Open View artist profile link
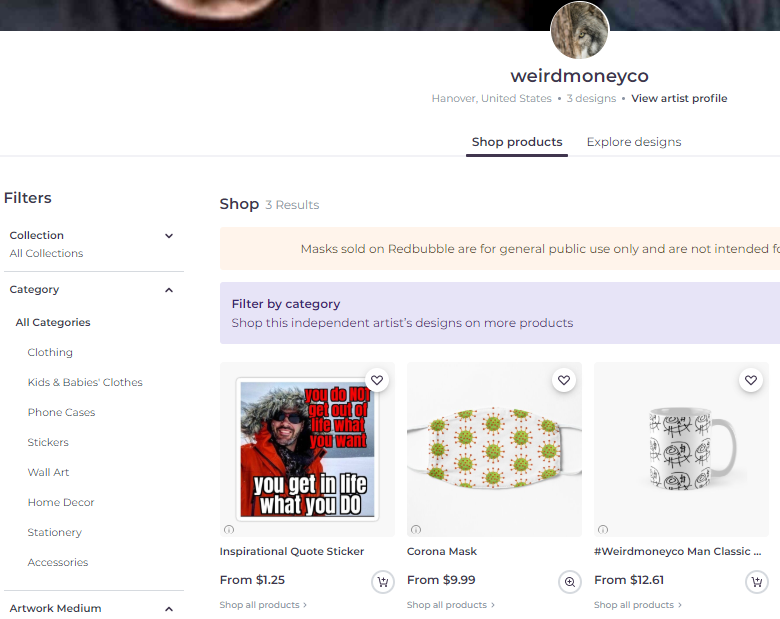 679,98
